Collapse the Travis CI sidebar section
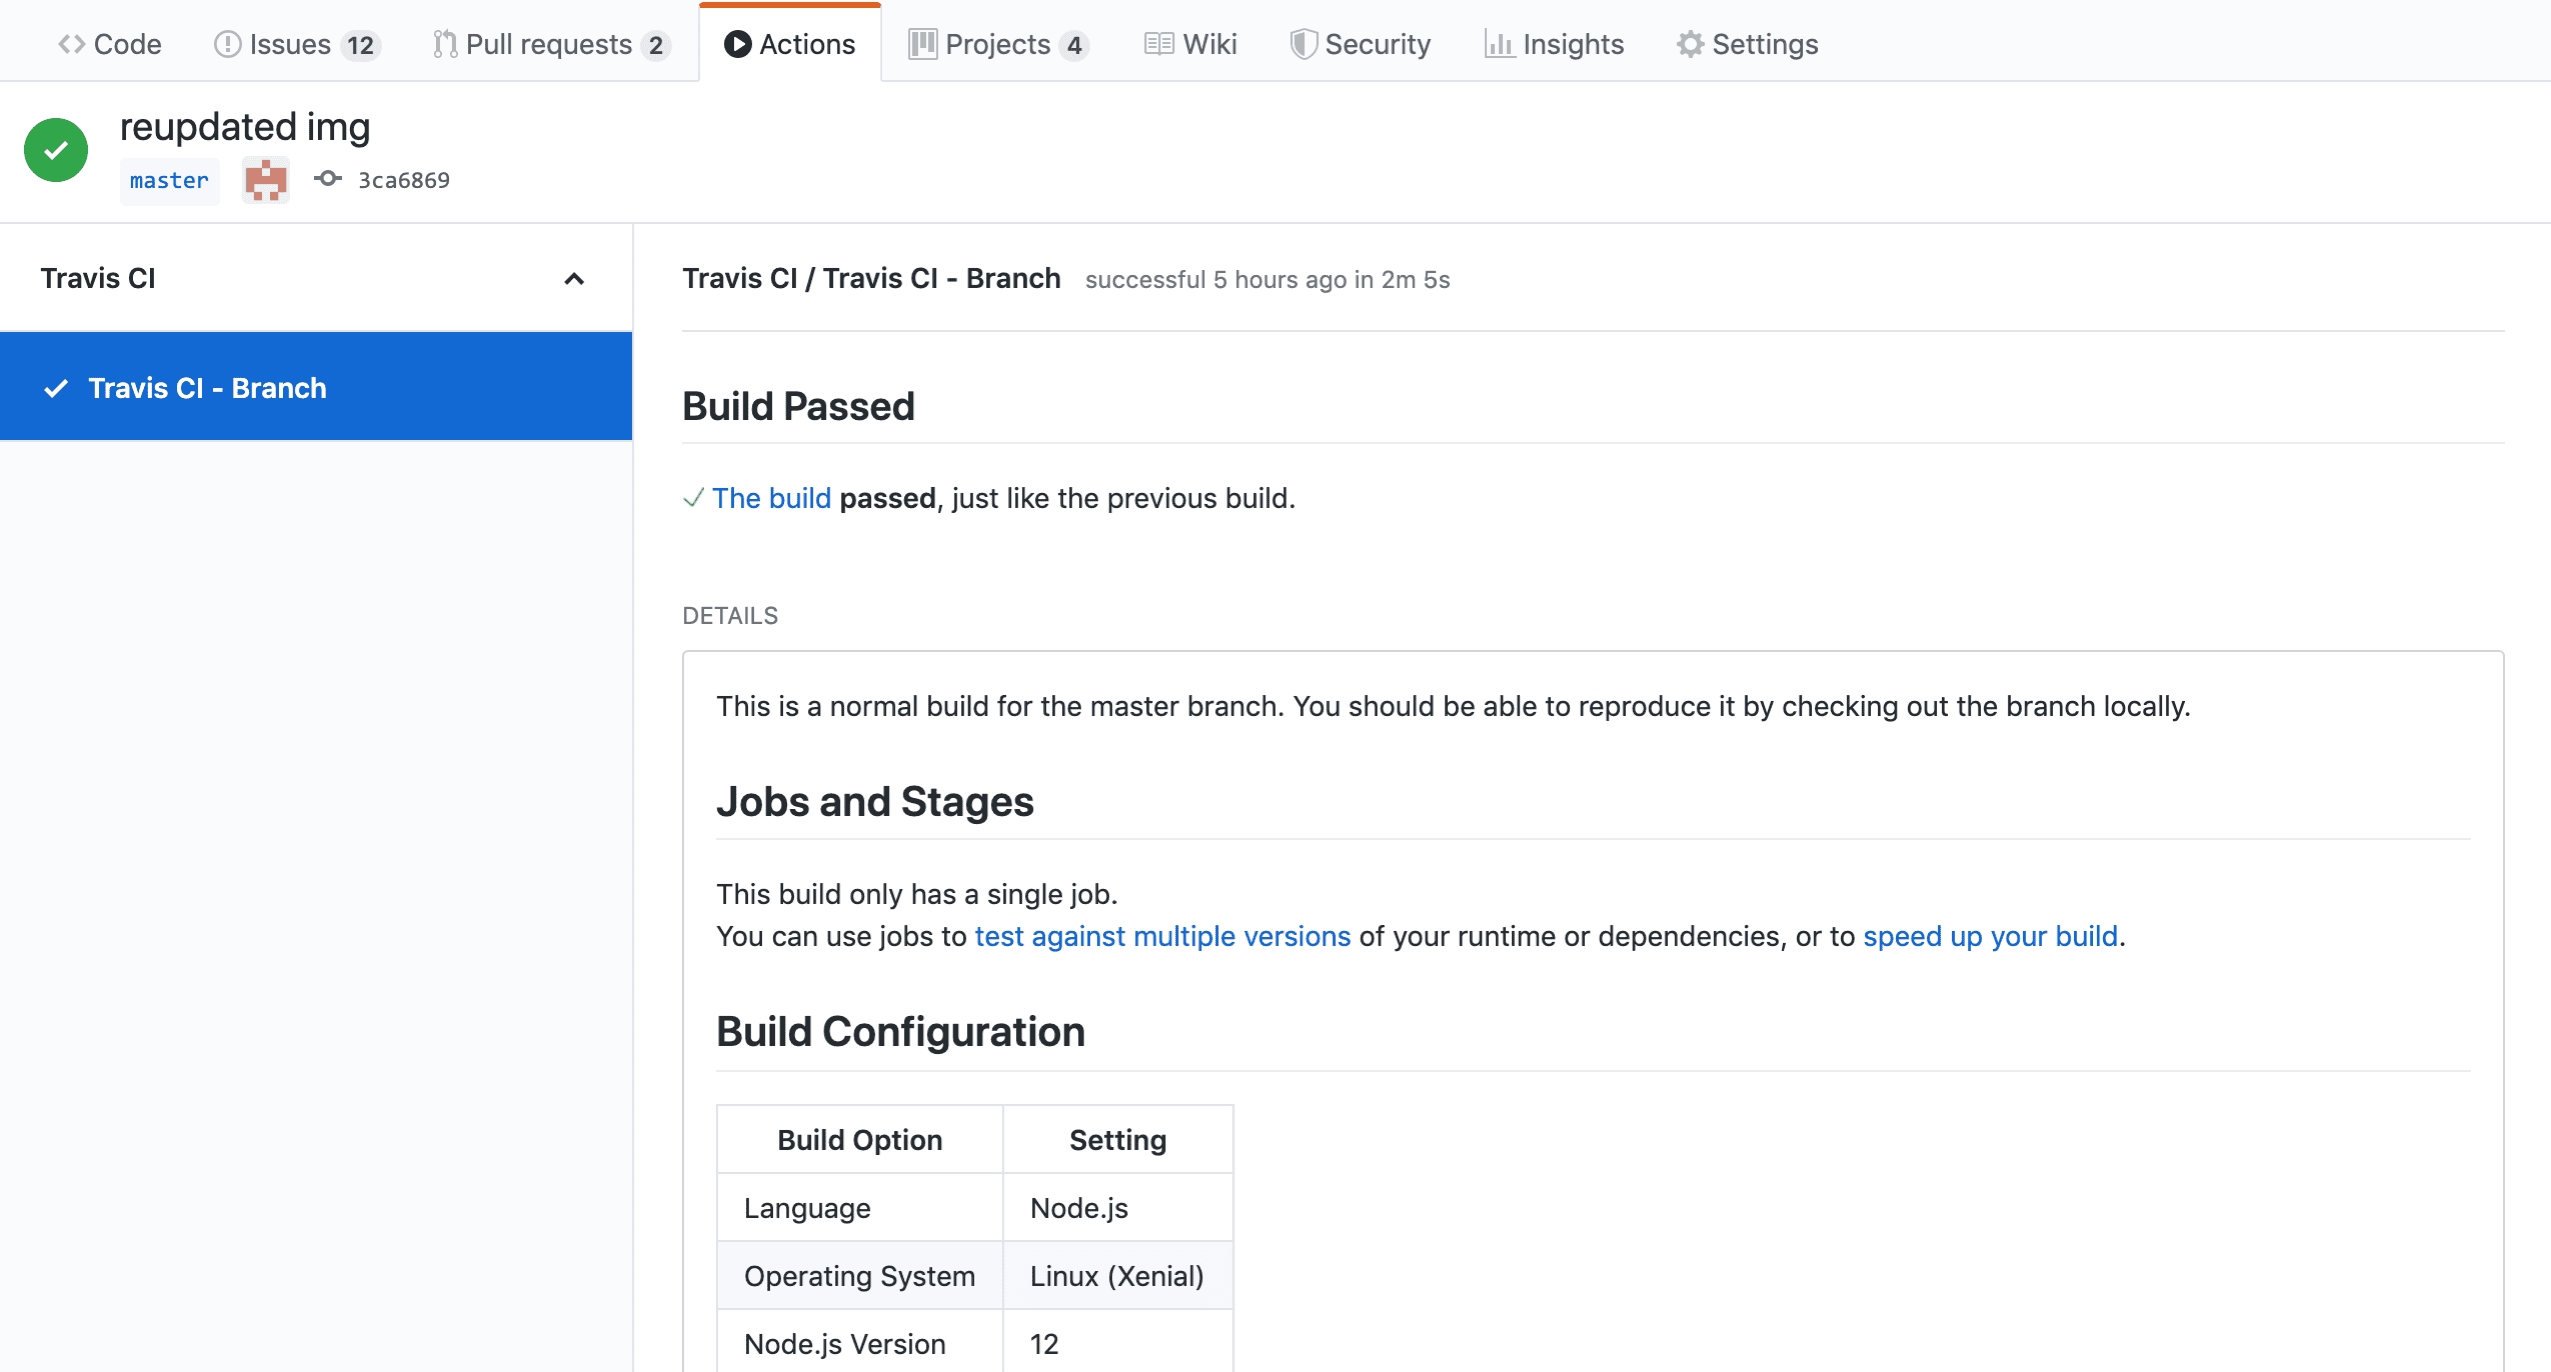This screenshot has height=1372, width=2551. (x=573, y=279)
